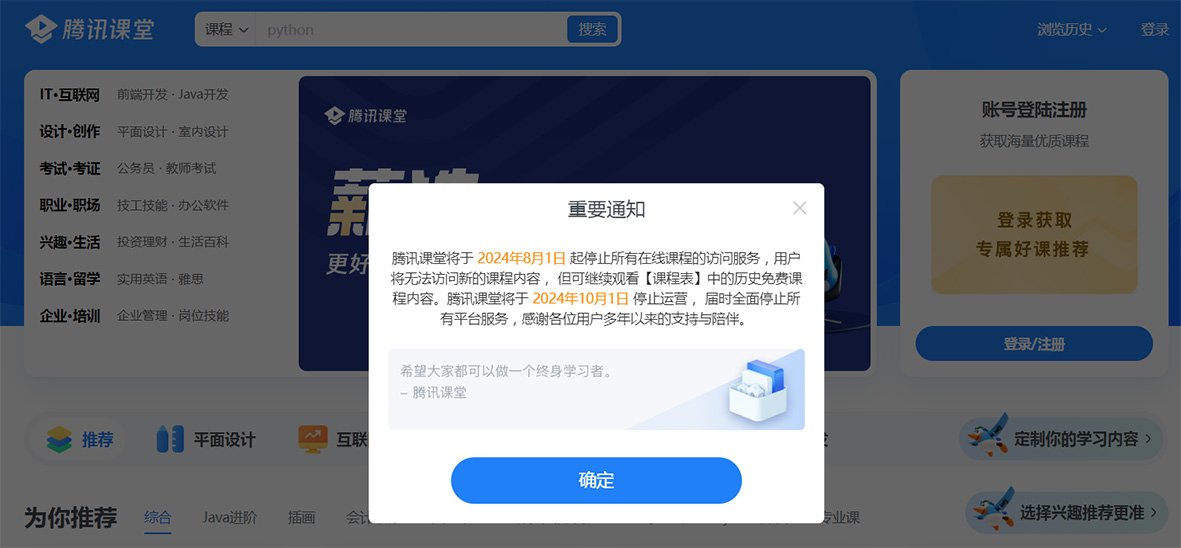Switch to the Java进阶 tab
Image resolution: width=1181 pixels, height=548 pixels.
[229, 518]
